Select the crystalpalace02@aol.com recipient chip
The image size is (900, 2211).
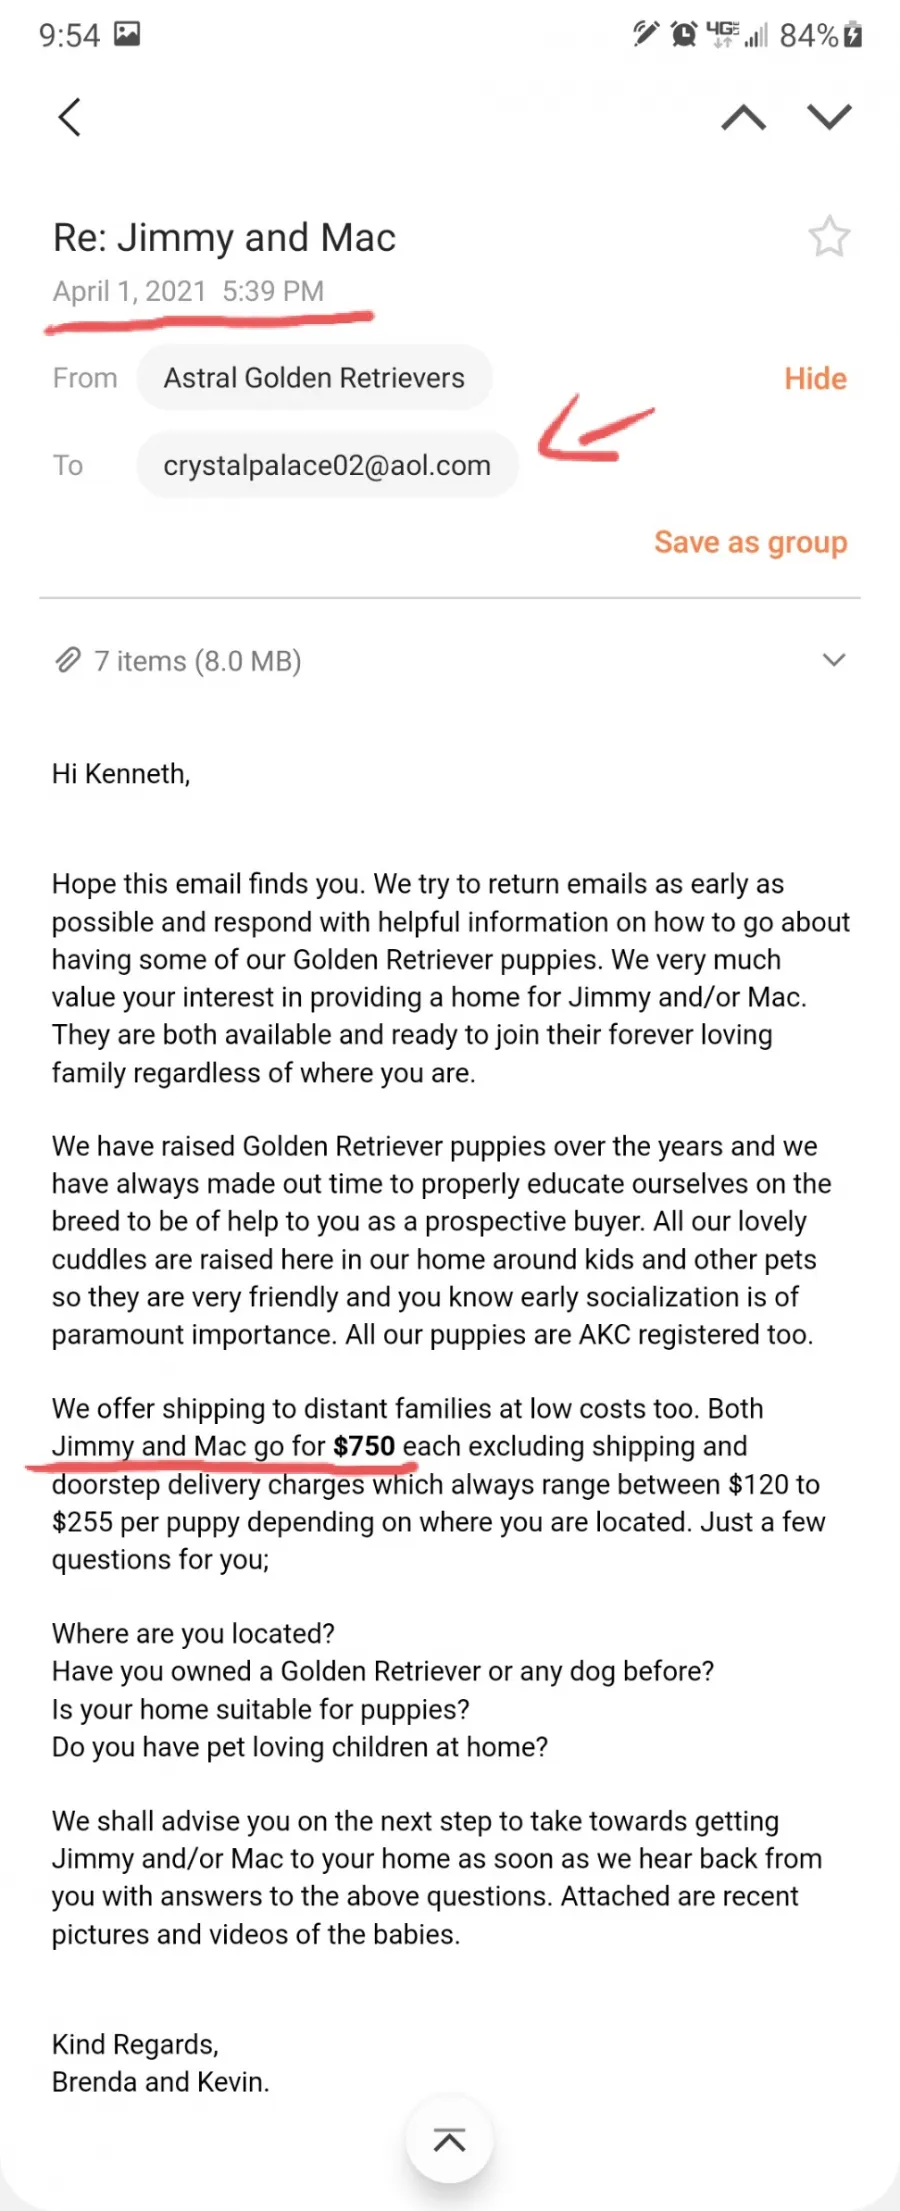(327, 465)
